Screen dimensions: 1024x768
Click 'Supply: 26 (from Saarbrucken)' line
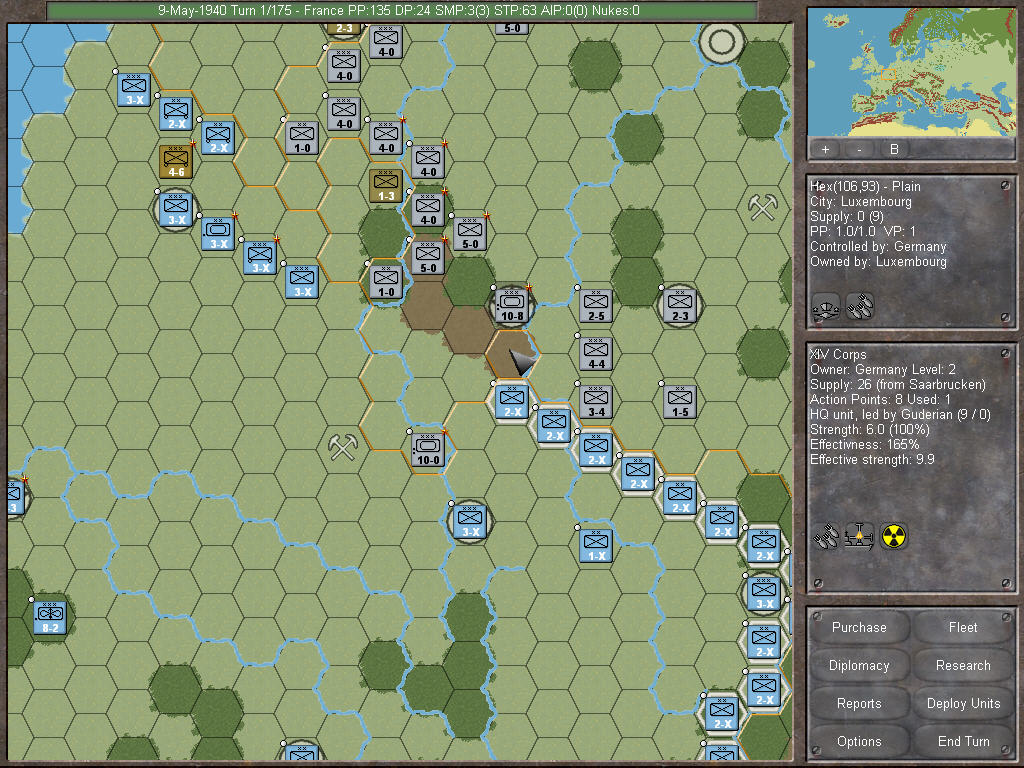898,384
